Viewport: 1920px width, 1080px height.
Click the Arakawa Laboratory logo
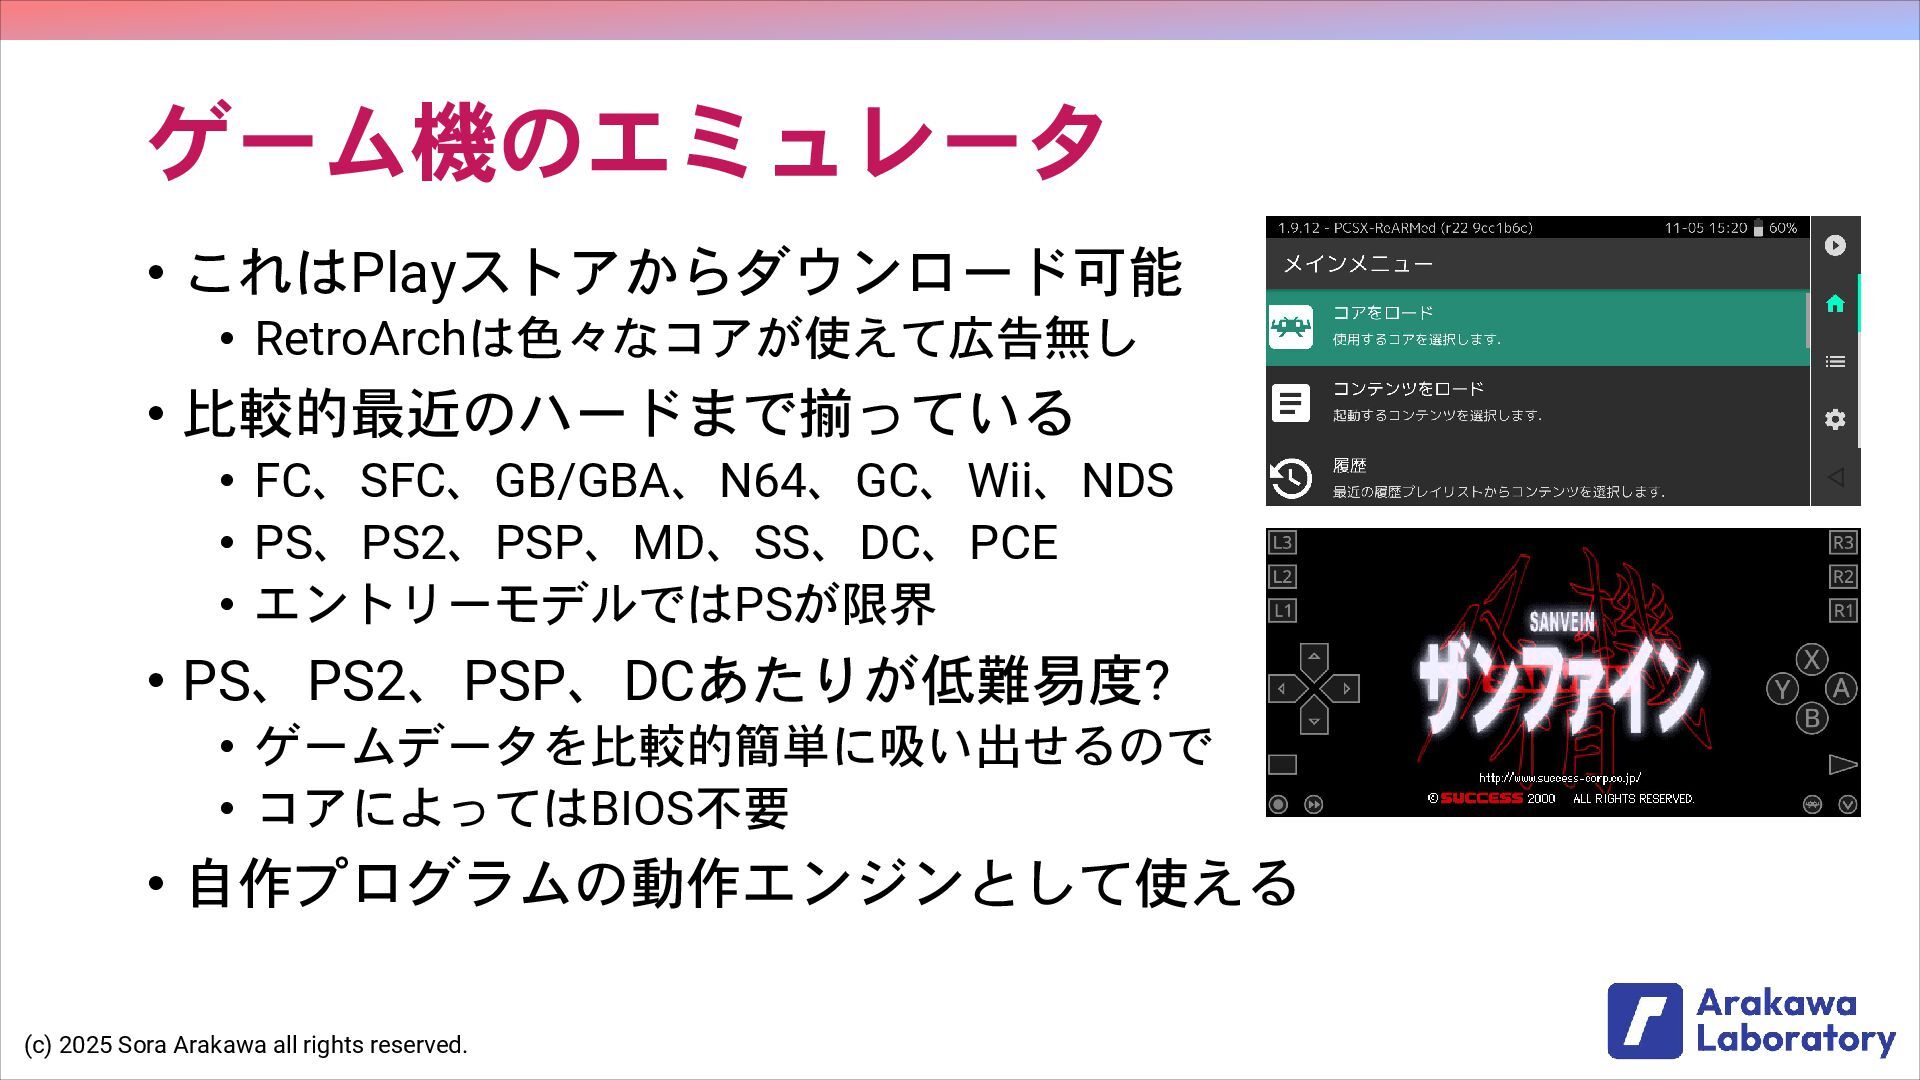(1750, 1021)
